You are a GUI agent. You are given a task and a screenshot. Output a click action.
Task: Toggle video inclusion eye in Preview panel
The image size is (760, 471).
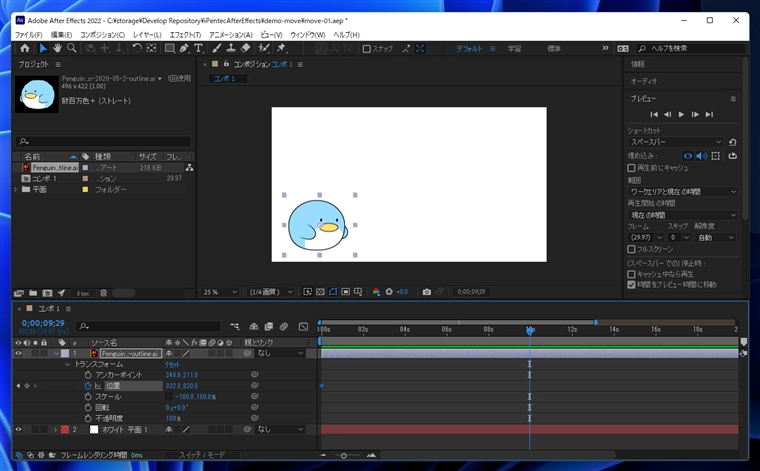tap(688, 156)
